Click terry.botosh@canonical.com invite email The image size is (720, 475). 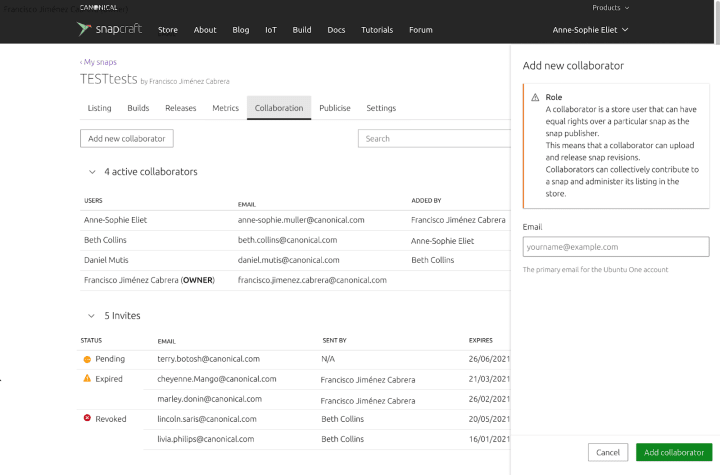click(x=208, y=359)
